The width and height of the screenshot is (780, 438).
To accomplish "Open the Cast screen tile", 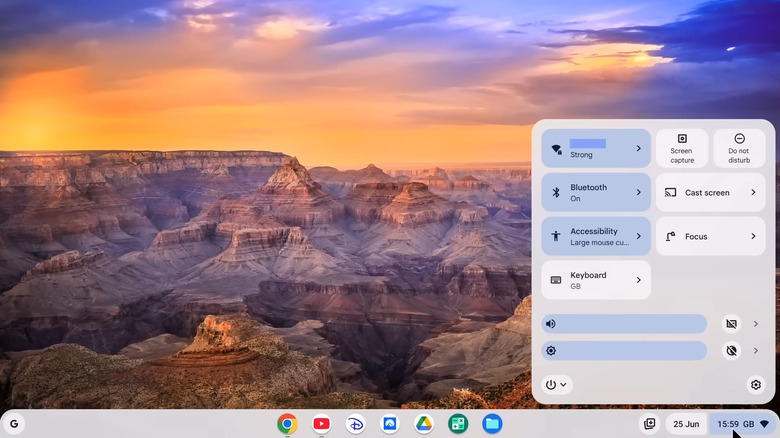I will [x=711, y=192].
